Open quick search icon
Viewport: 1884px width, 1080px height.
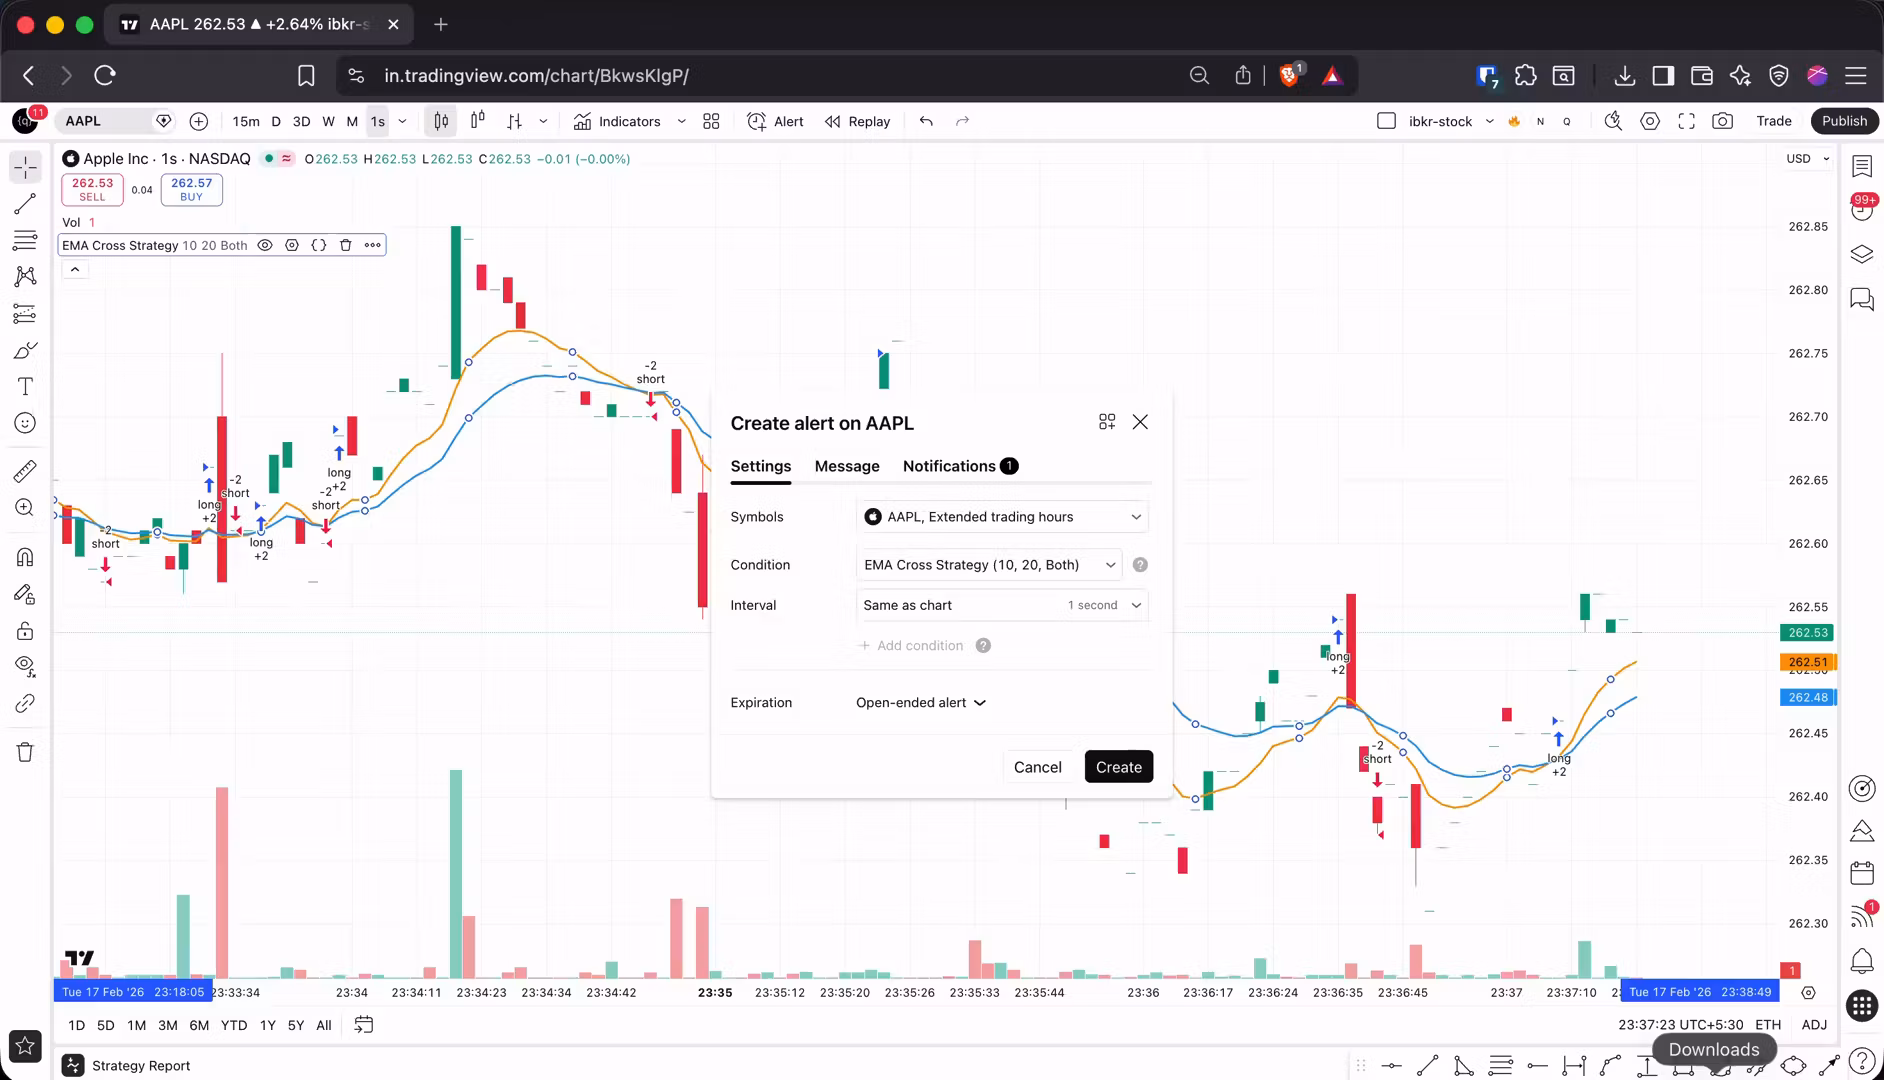[x=1613, y=121]
